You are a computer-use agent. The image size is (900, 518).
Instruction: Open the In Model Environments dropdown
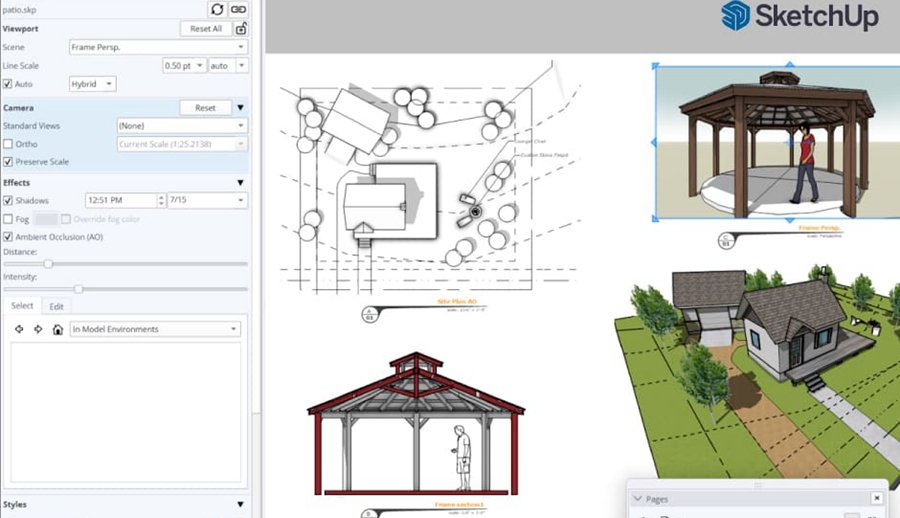pos(155,329)
